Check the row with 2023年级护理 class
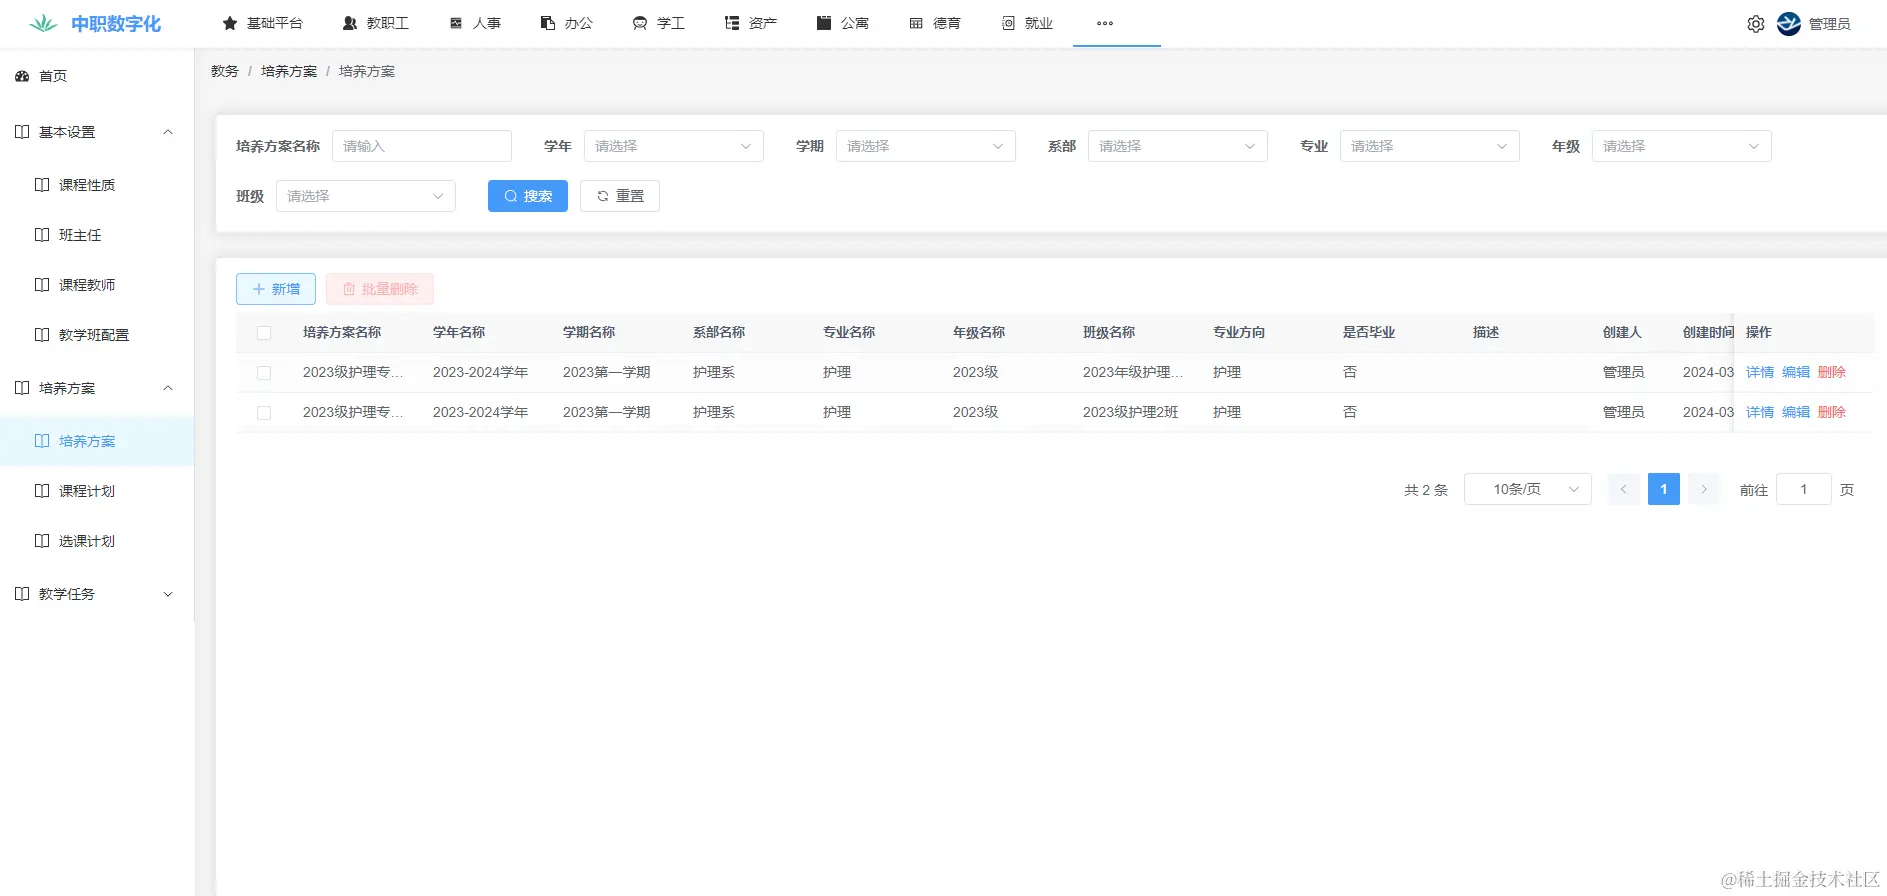1887x896 pixels. click(x=264, y=373)
